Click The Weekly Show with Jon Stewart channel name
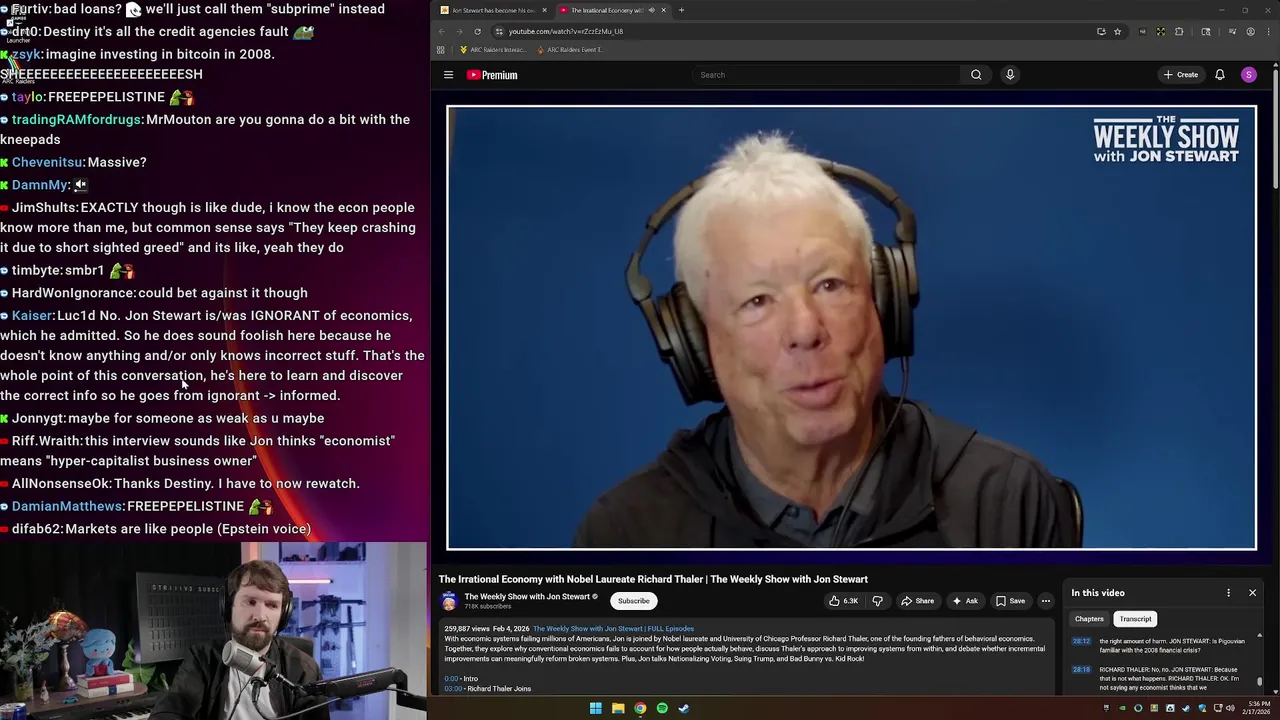The image size is (1280, 720). coord(527,597)
